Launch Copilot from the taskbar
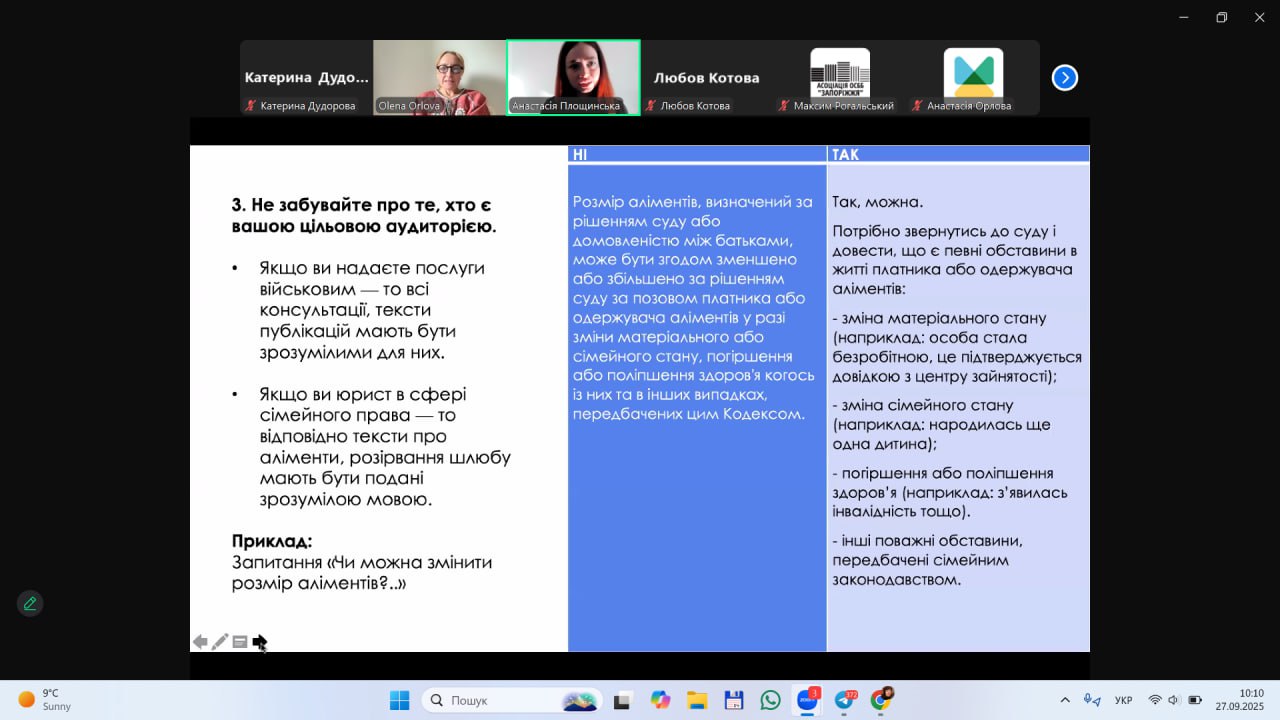This screenshot has height=720, width=1280. [660, 700]
